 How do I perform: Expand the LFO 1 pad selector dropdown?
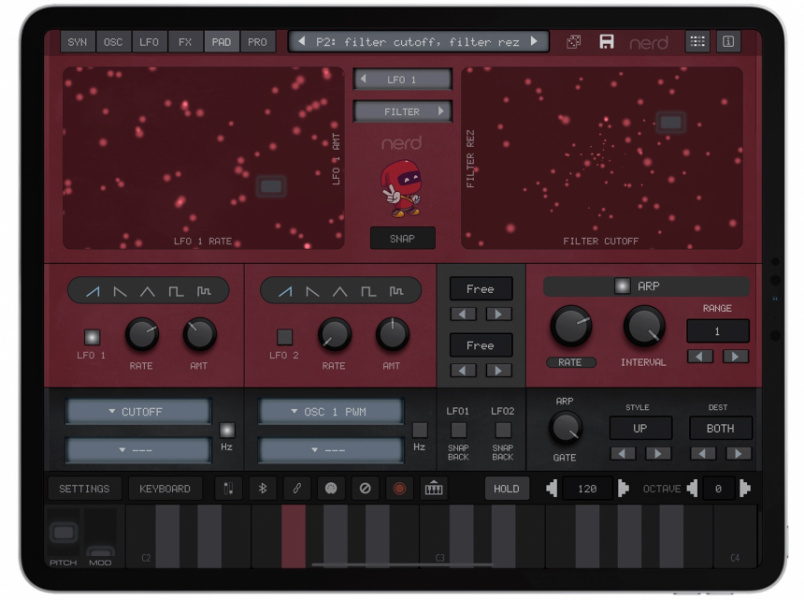point(403,78)
